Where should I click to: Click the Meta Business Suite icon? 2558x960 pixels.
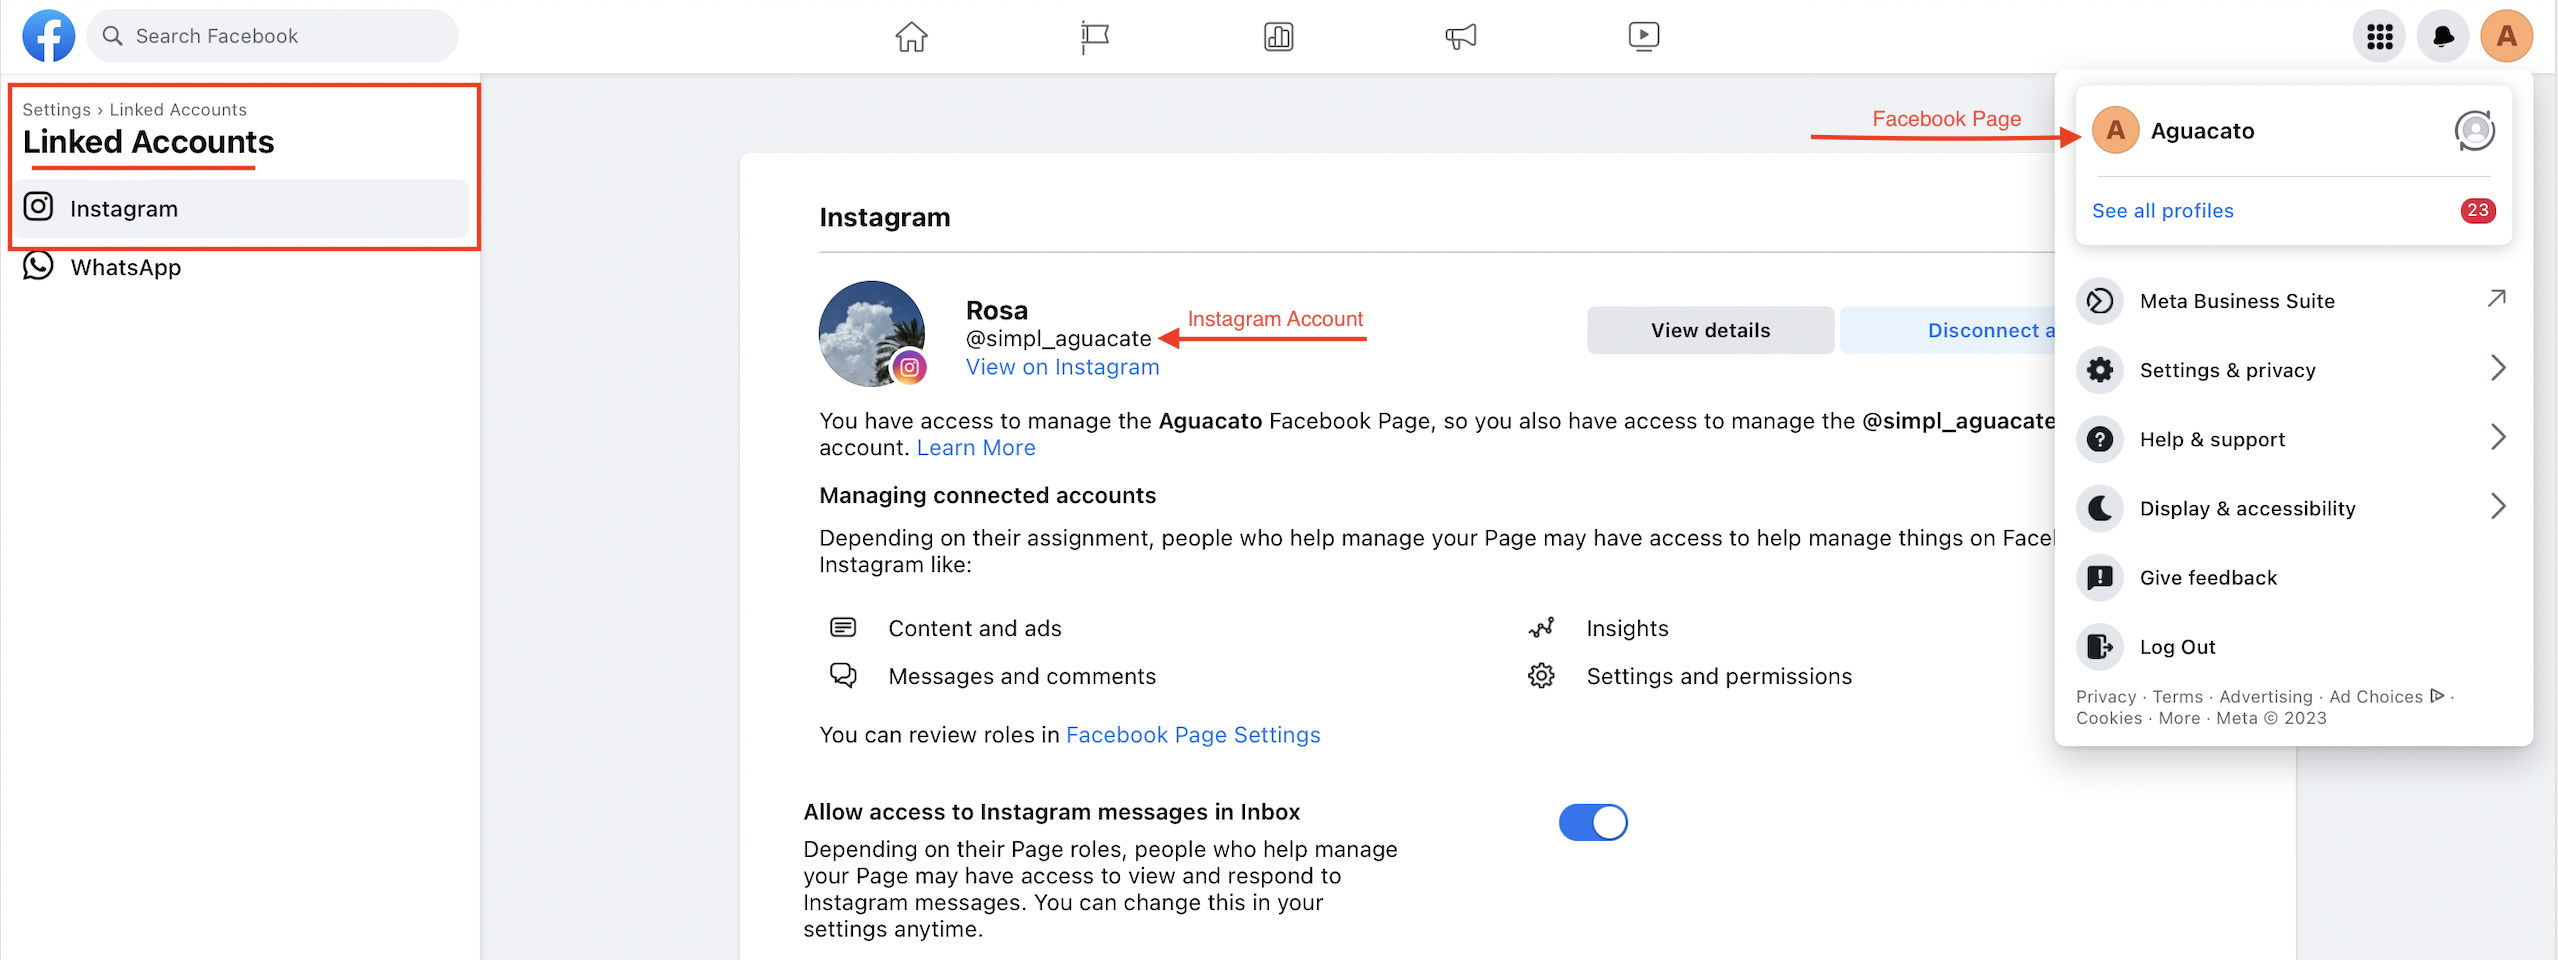2100,300
